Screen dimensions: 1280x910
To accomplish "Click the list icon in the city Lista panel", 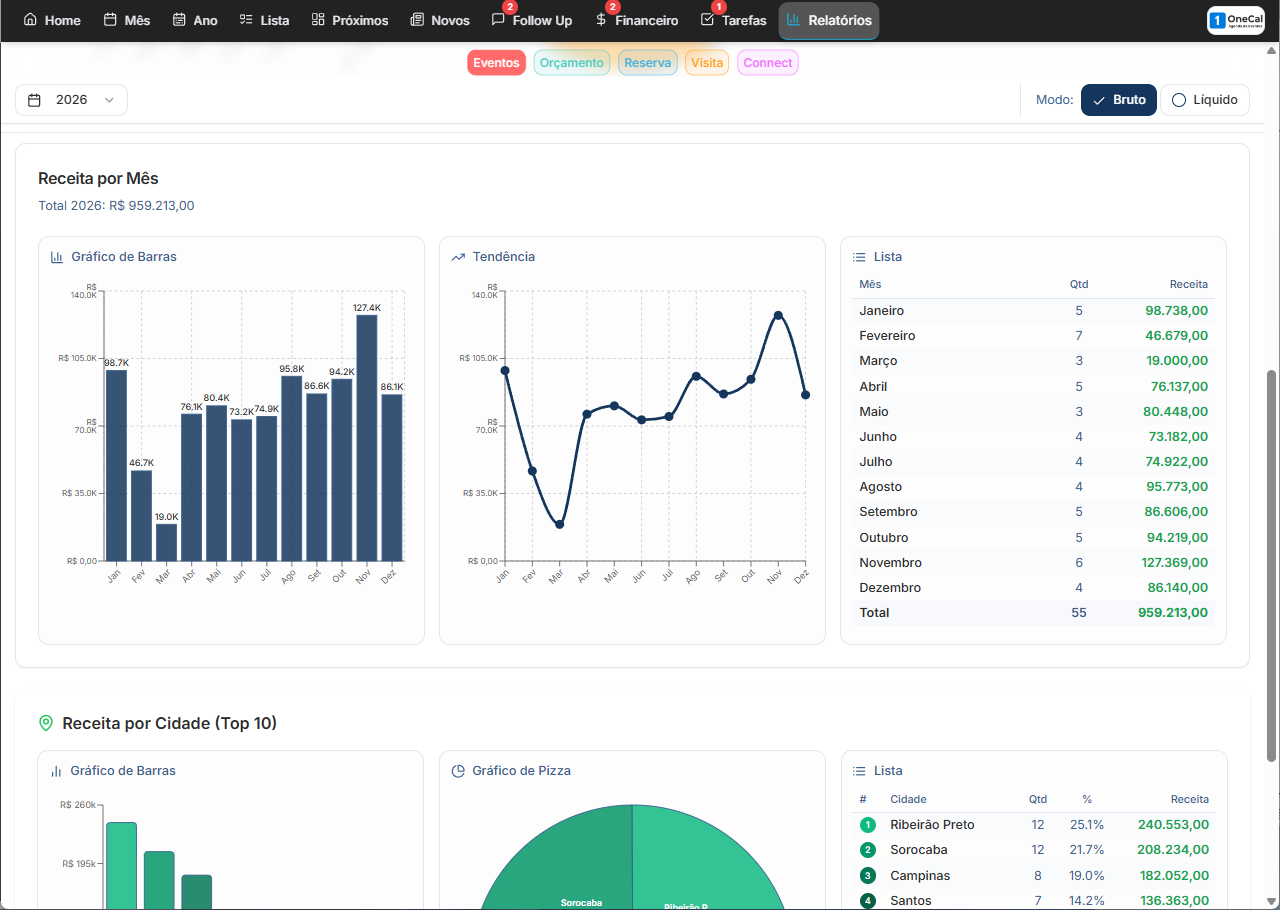I will pos(859,771).
